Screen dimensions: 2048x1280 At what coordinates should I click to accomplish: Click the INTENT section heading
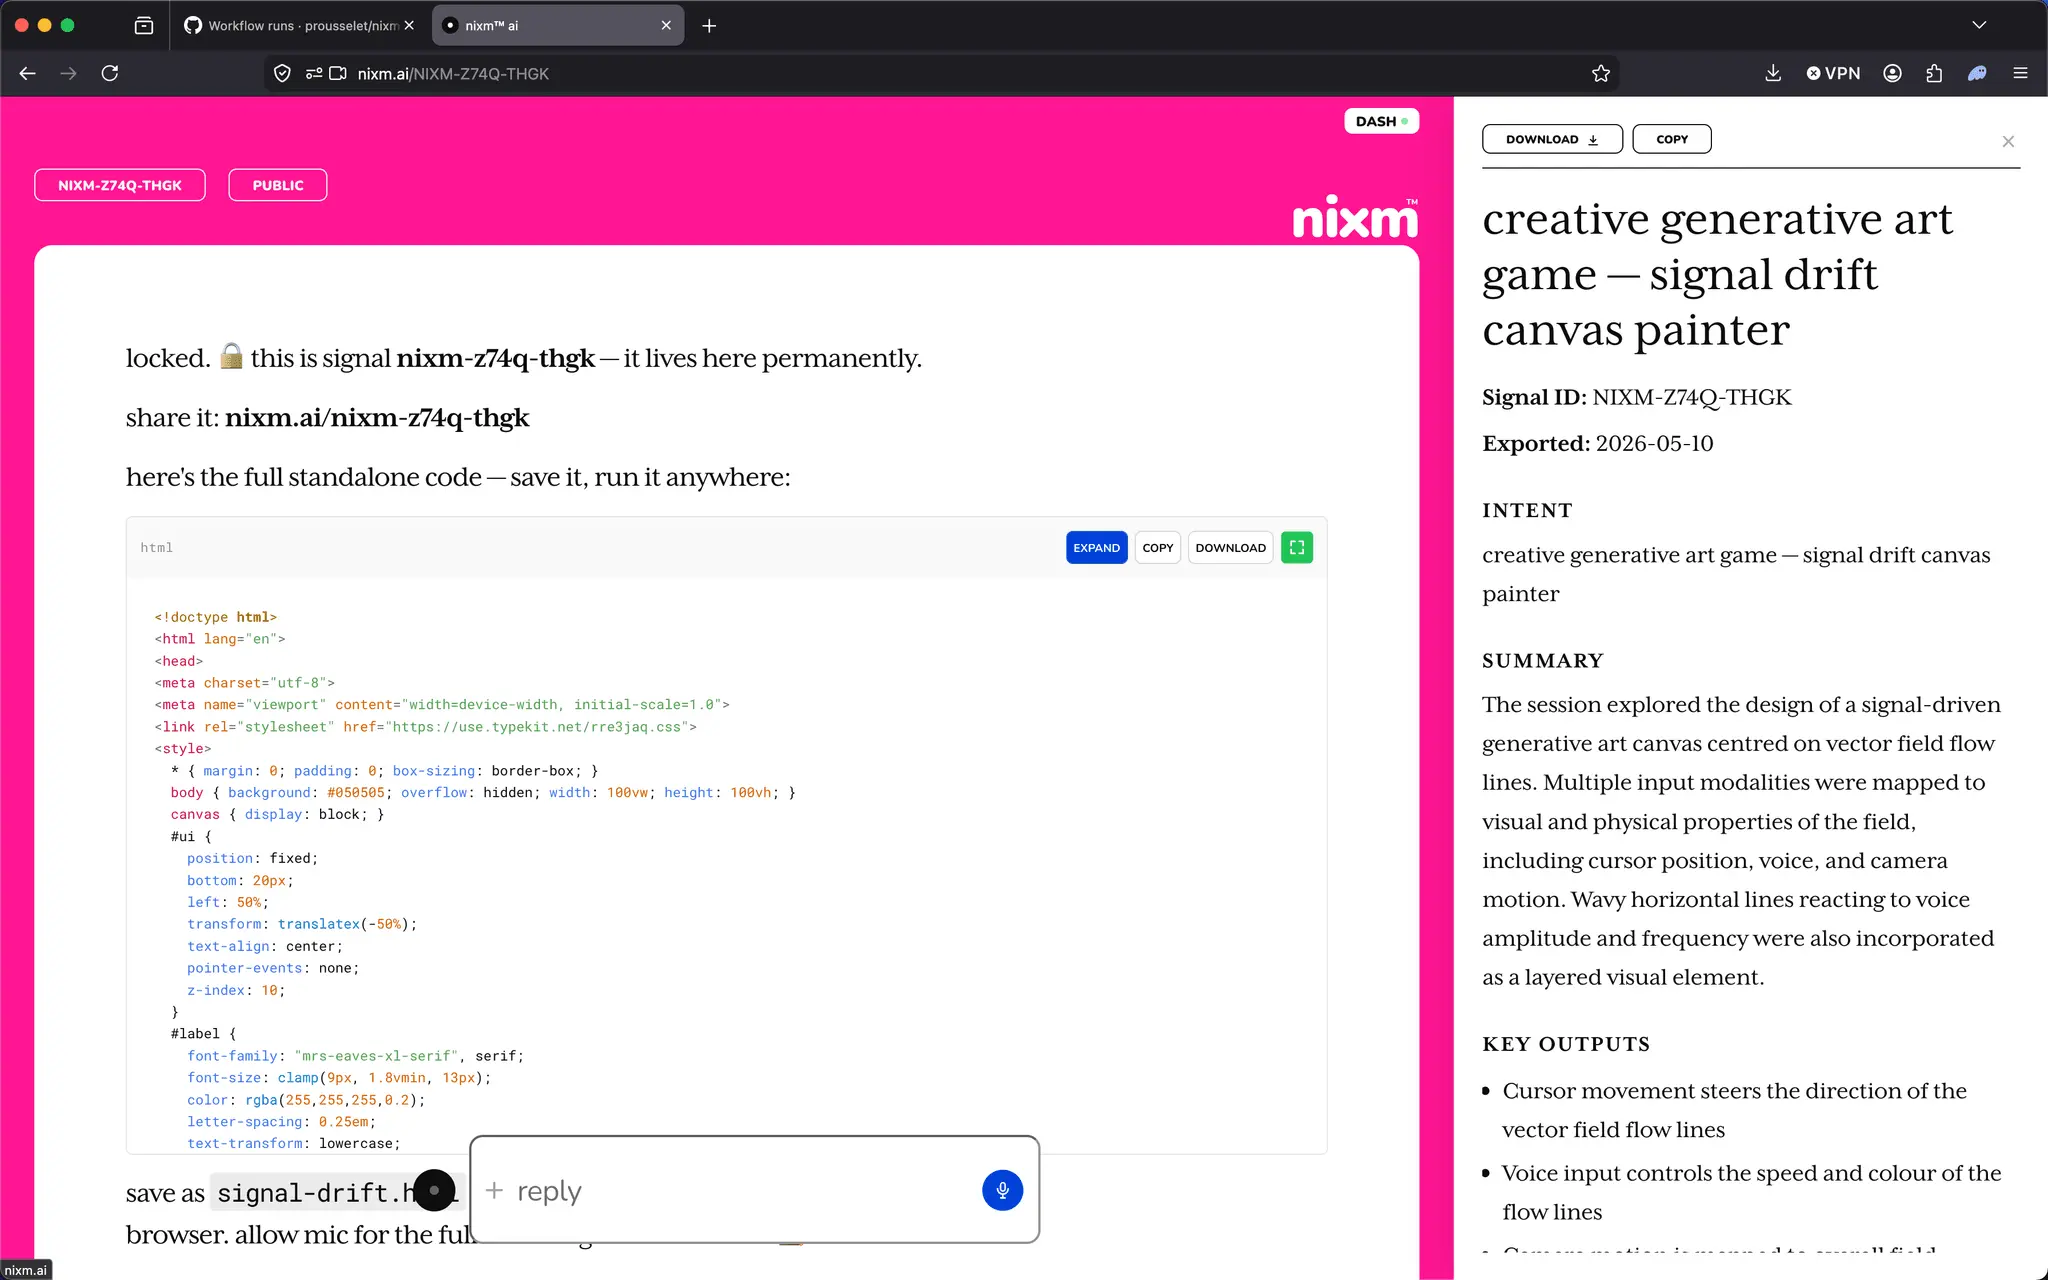tap(1527, 511)
